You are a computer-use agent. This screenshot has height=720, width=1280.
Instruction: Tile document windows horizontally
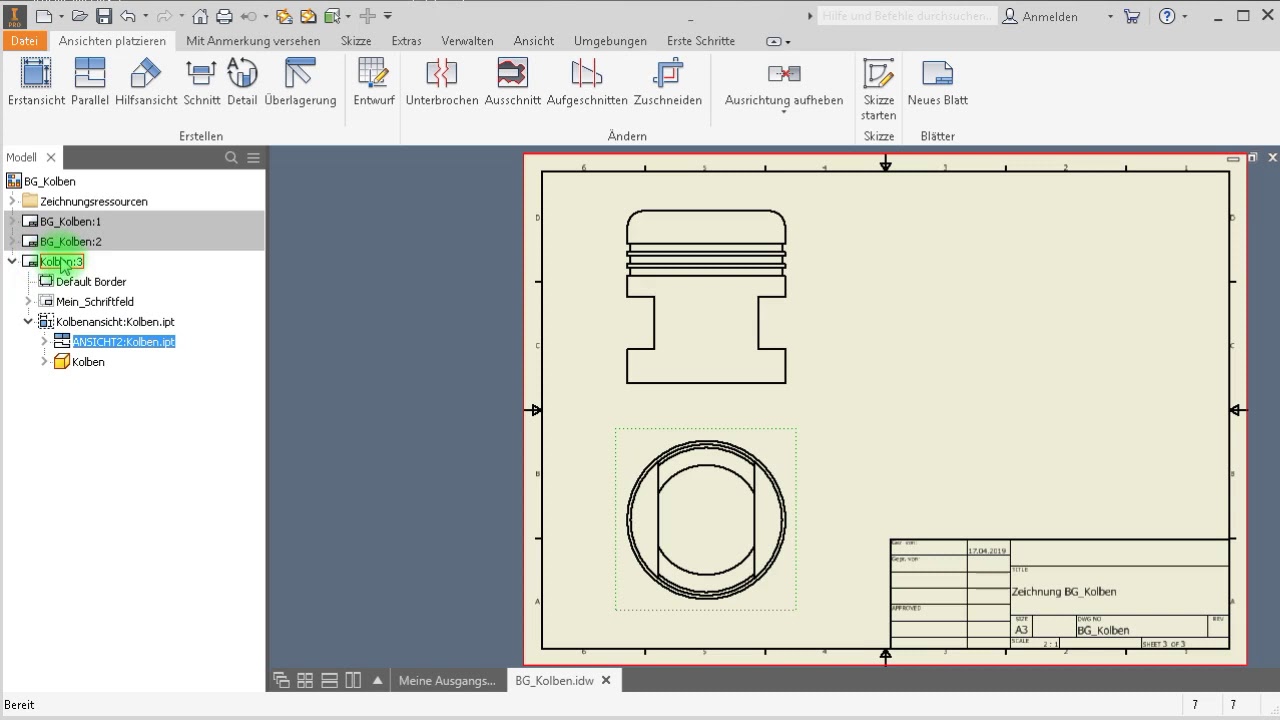click(x=329, y=680)
